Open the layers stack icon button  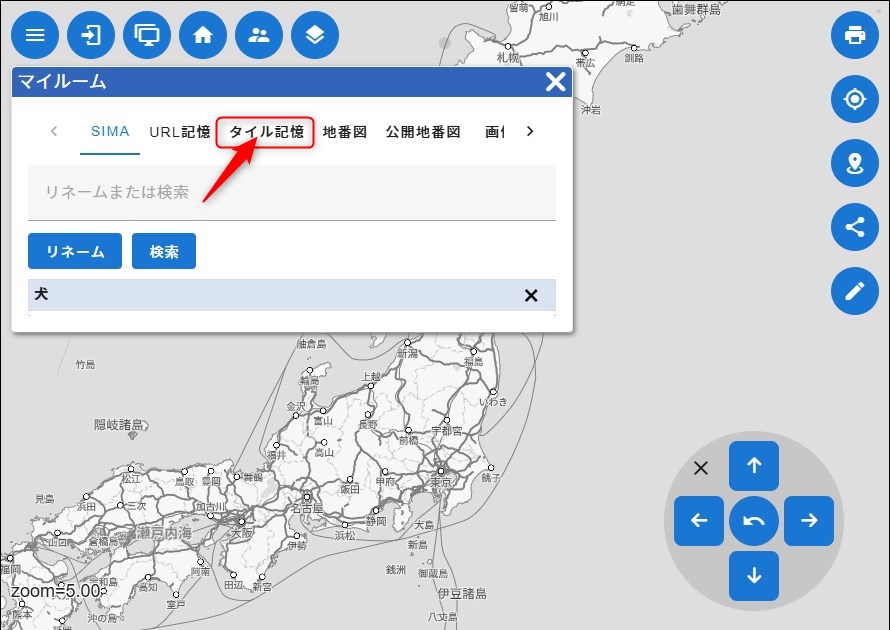315,36
